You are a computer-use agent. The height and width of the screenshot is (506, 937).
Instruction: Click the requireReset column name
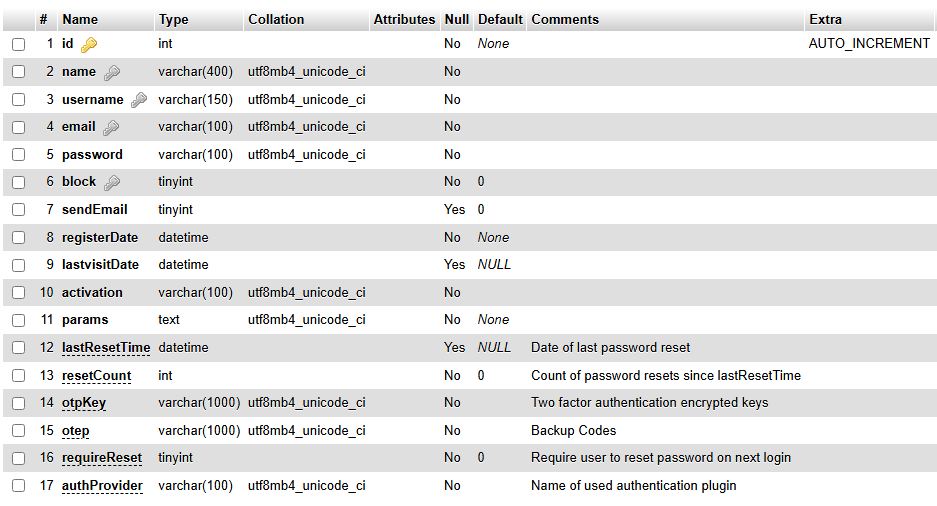pyautogui.click(x=102, y=457)
